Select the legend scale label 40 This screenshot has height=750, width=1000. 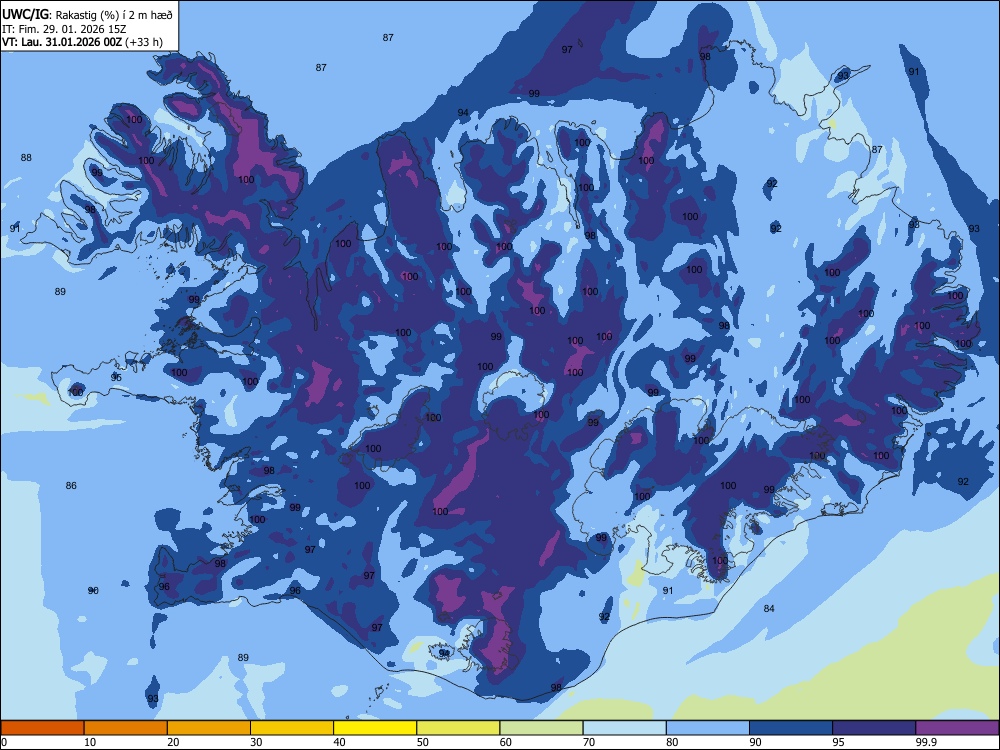click(x=340, y=742)
